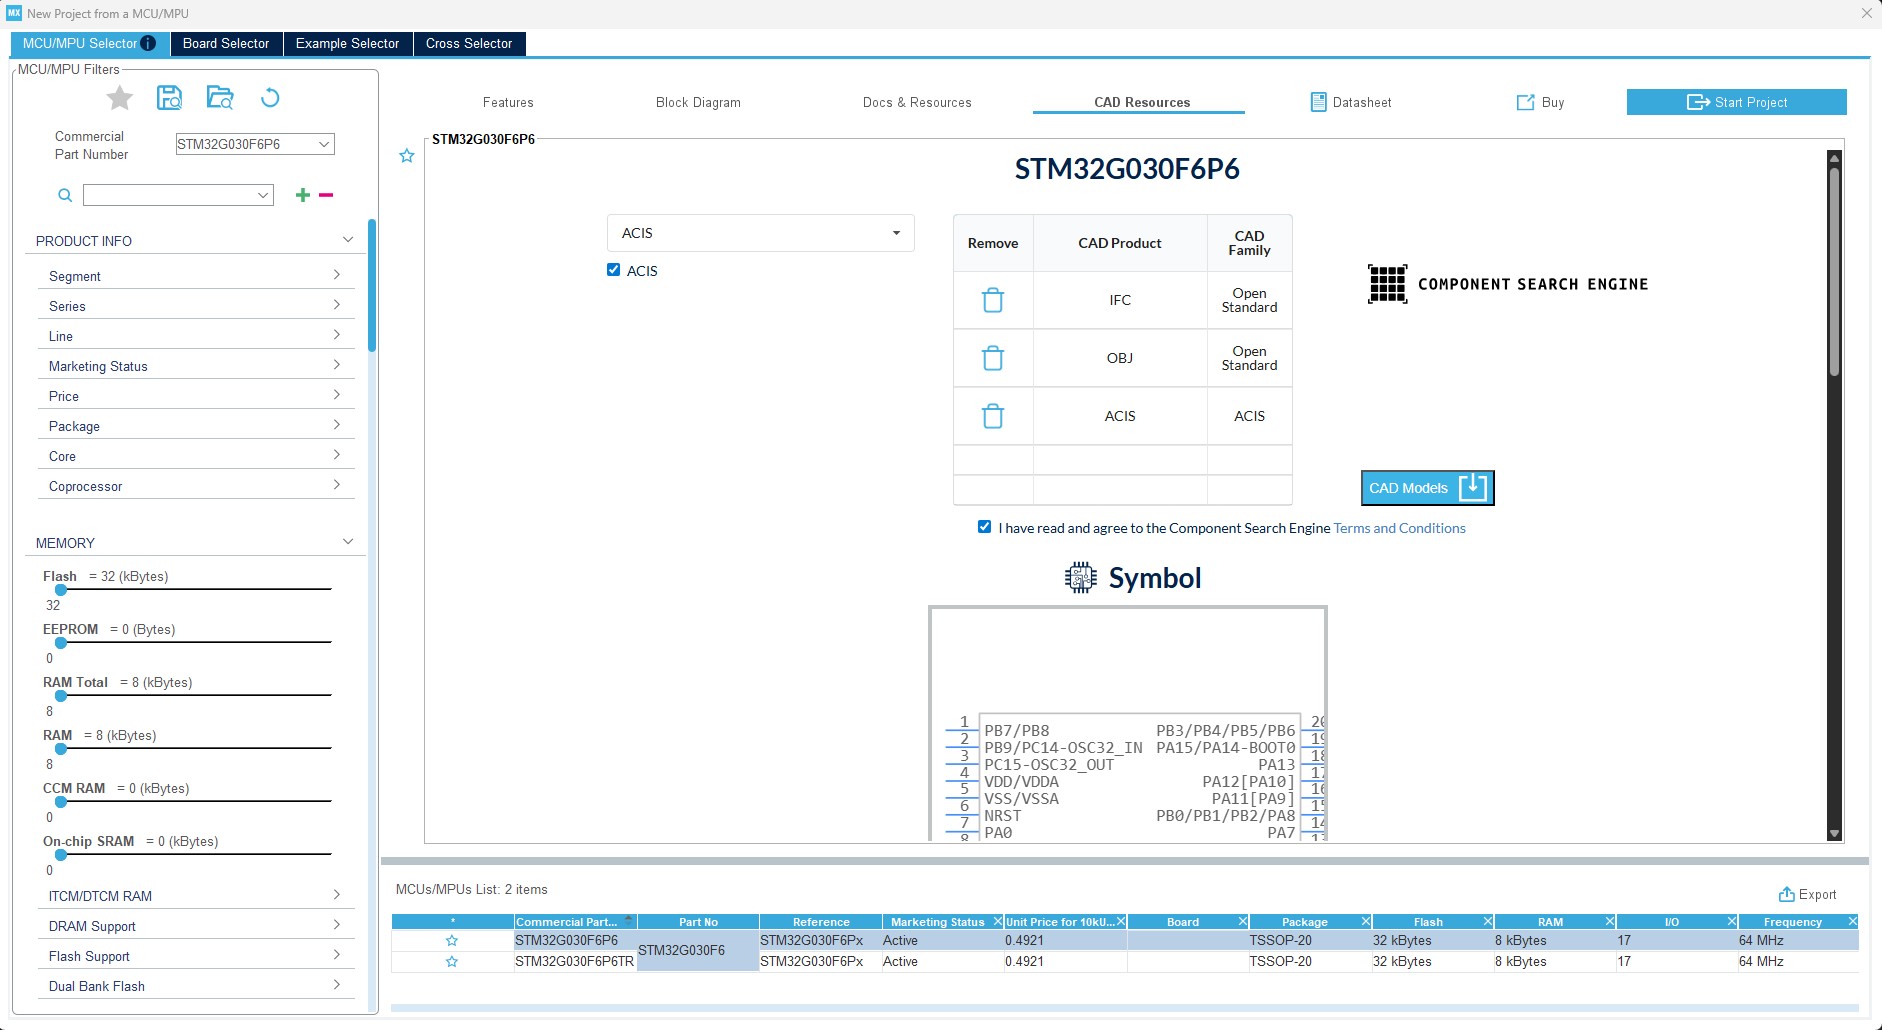Close the Package column
This screenshot has height=1030, width=1882.
click(1366, 922)
